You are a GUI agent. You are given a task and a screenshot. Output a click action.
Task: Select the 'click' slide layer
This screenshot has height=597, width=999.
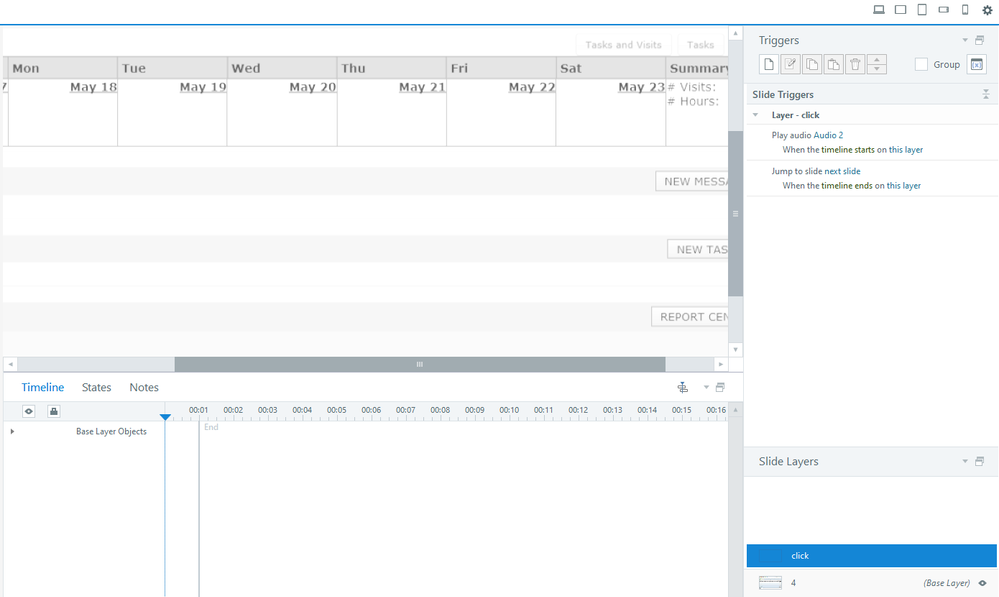872,556
